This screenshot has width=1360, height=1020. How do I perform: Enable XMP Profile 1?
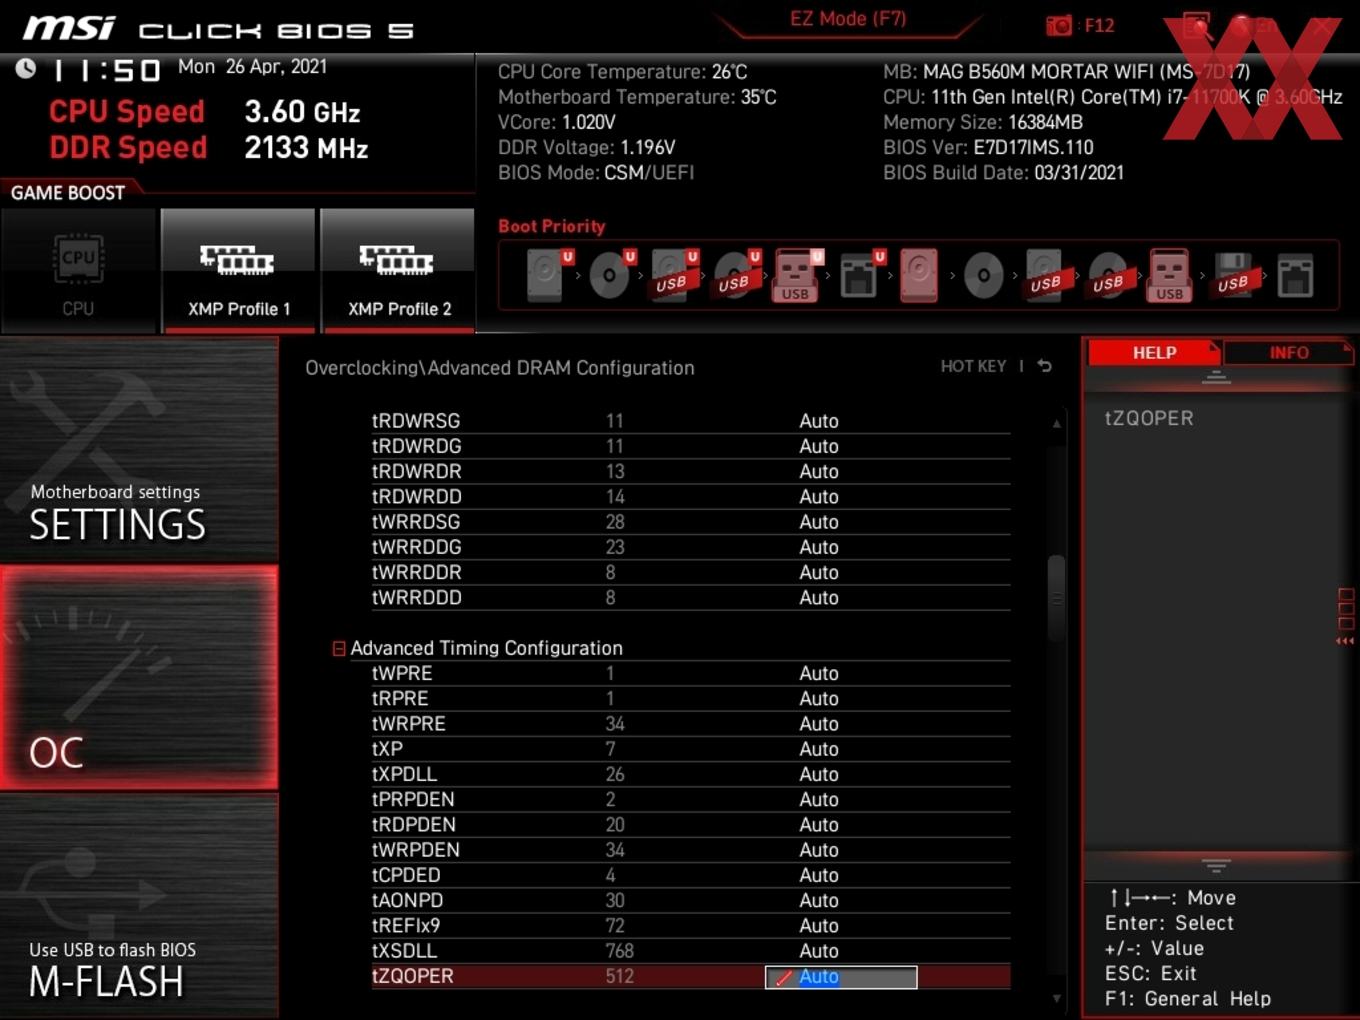(238, 270)
